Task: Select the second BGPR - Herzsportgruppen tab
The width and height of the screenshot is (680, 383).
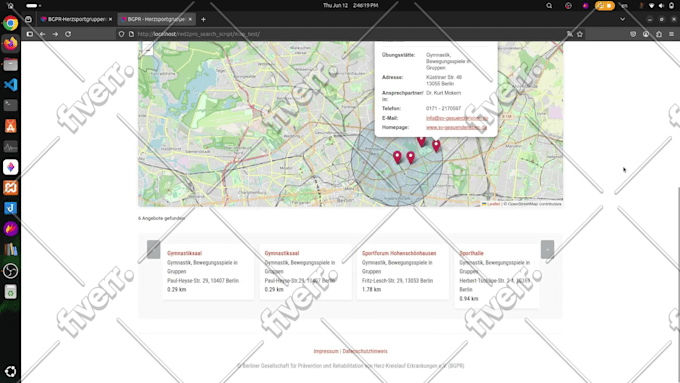Action: [157, 19]
